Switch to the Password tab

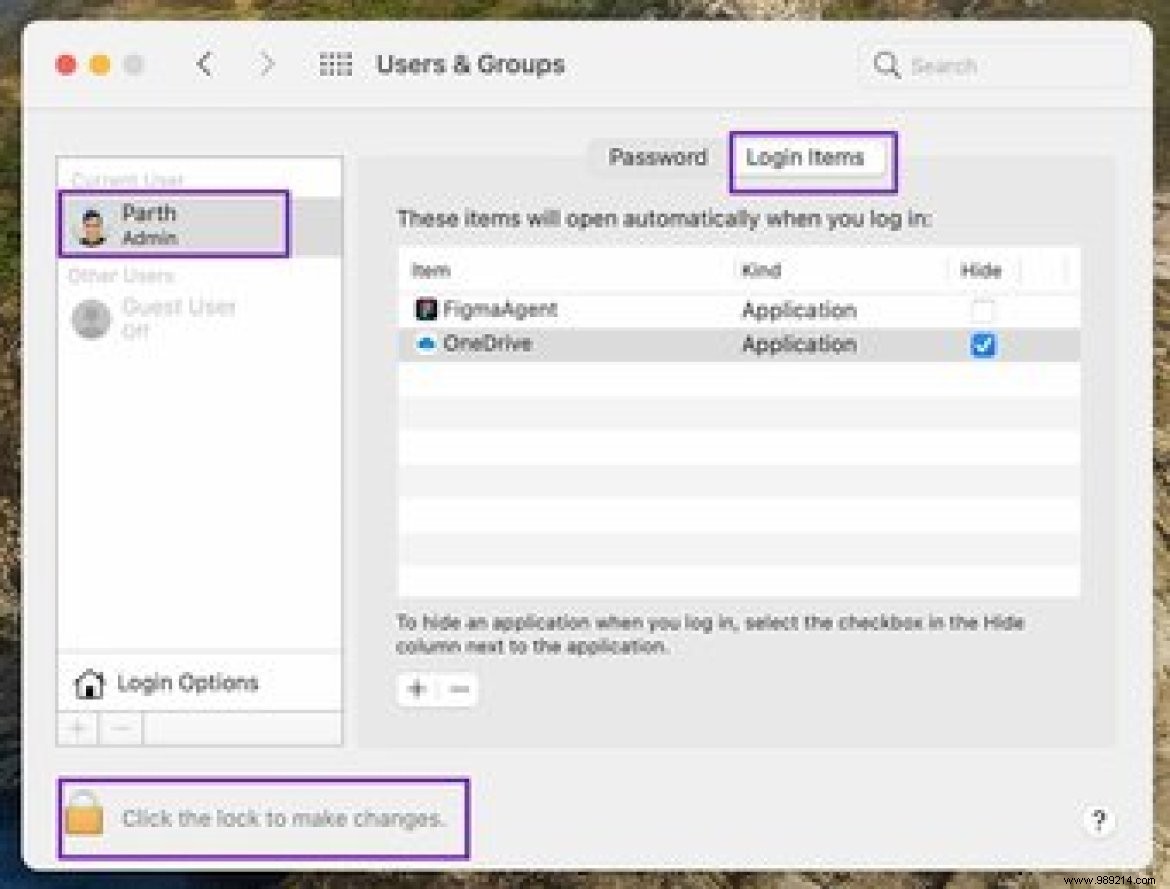[x=657, y=157]
